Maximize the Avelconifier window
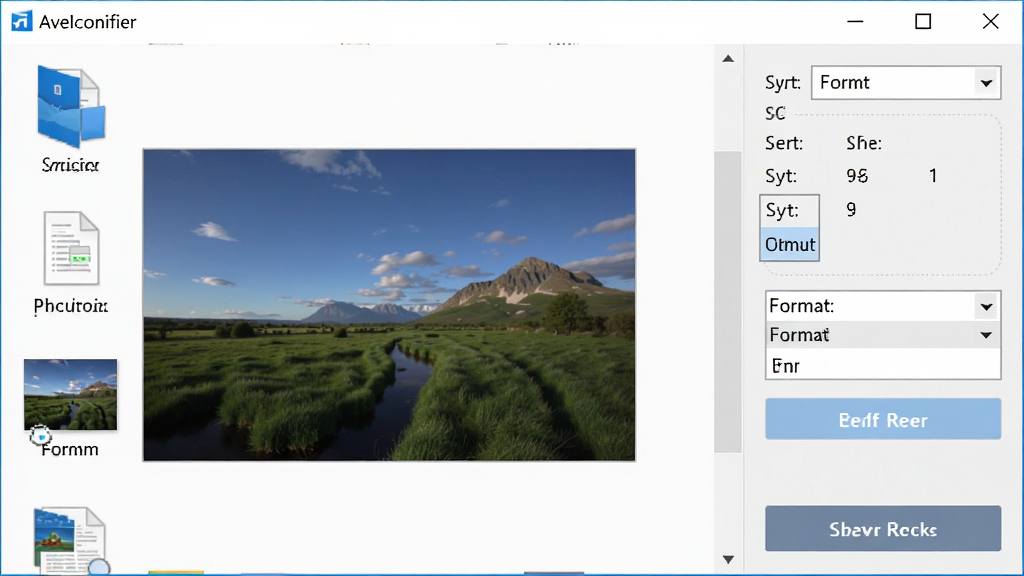1024x576 pixels. [x=923, y=22]
